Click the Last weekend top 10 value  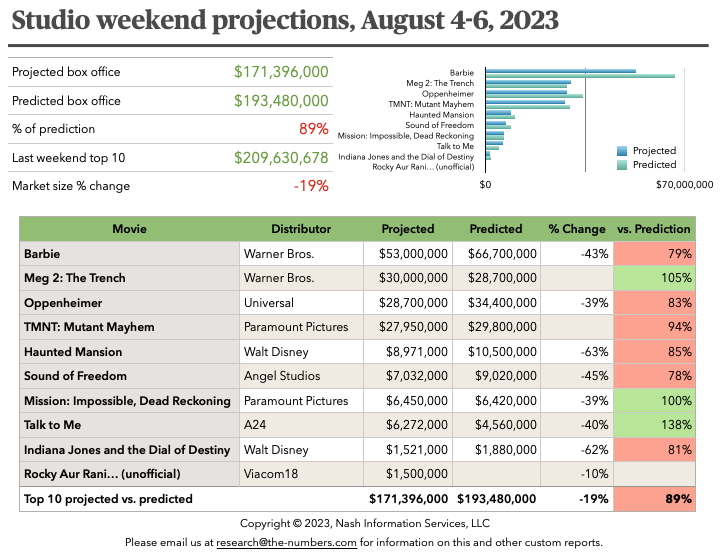281,158
